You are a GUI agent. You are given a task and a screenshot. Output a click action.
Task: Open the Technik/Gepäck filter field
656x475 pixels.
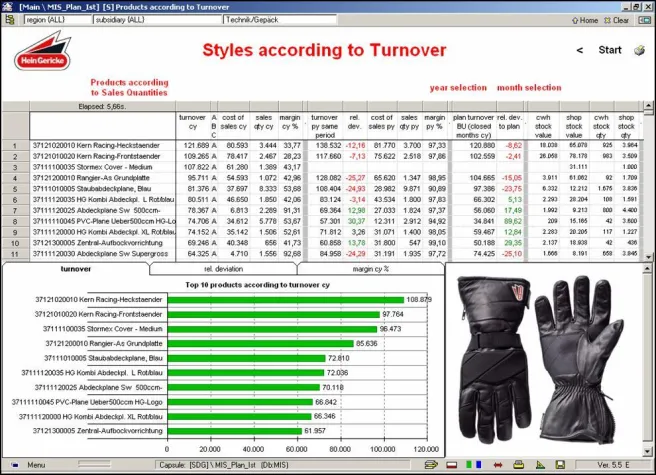coord(279,20)
